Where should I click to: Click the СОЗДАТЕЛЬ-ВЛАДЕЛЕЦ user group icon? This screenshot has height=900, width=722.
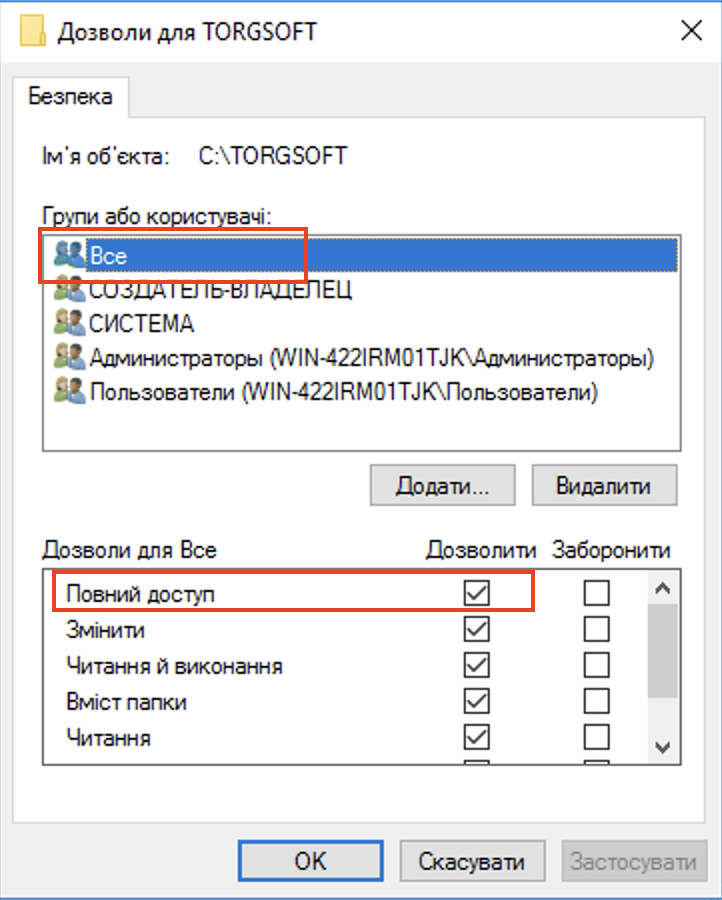[x=69, y=290]
